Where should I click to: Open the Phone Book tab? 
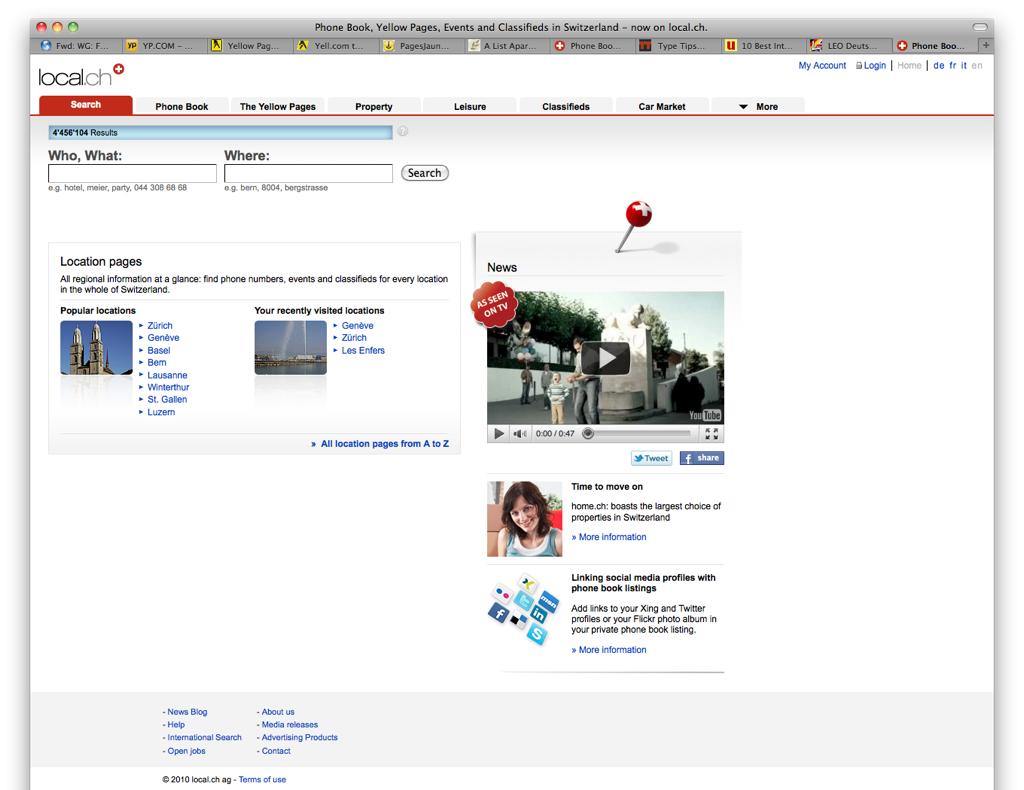coord(181,106)
